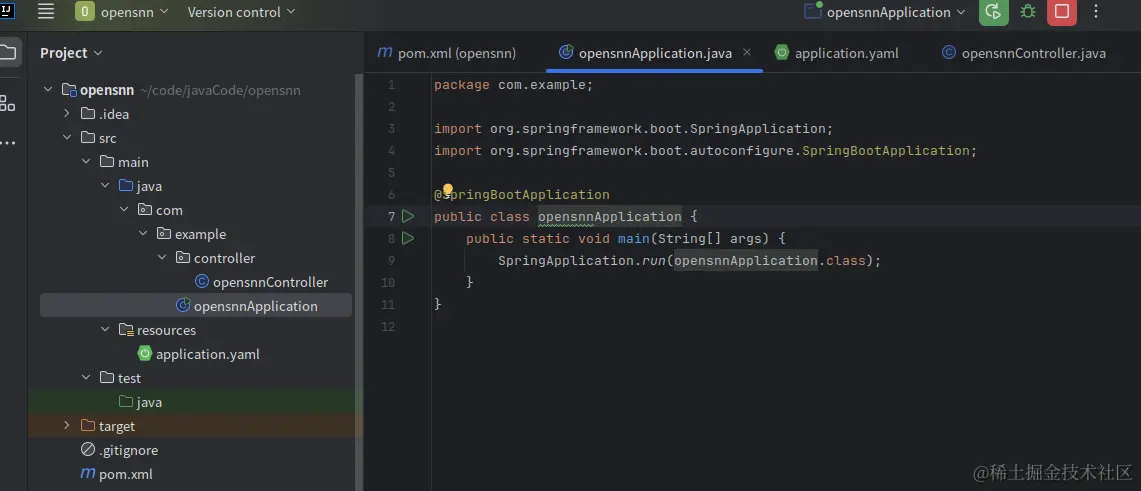Open the More tool windows ellipsis
The width and height of the screenshot is (1141, 491).
pos(7,143)
